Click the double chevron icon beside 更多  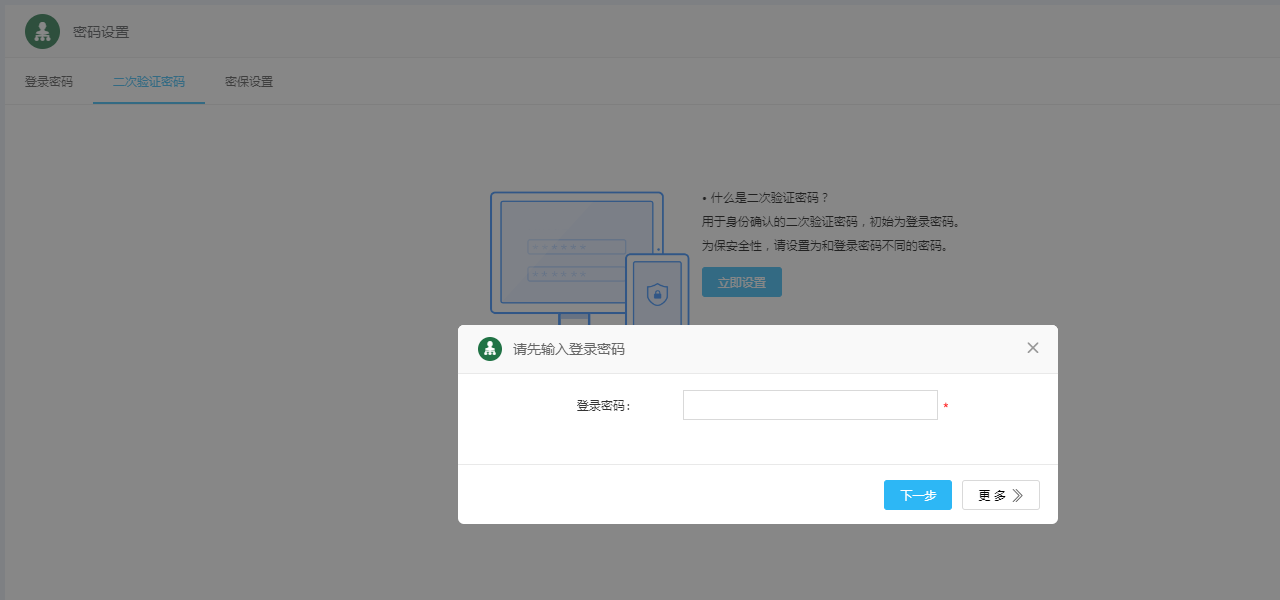[x=1018, y=495]
